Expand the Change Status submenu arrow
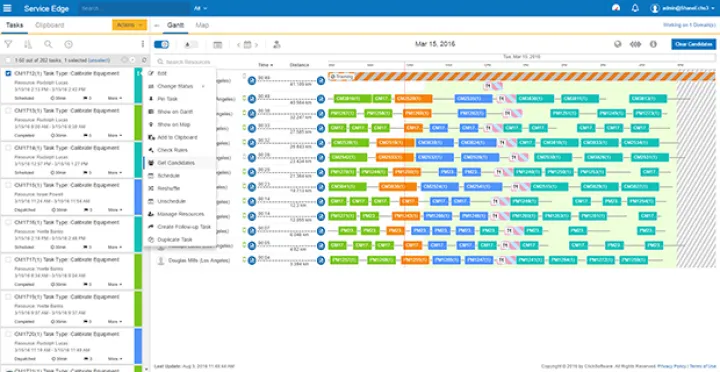Viewport: 720px width, 372px height. [203, 86]
